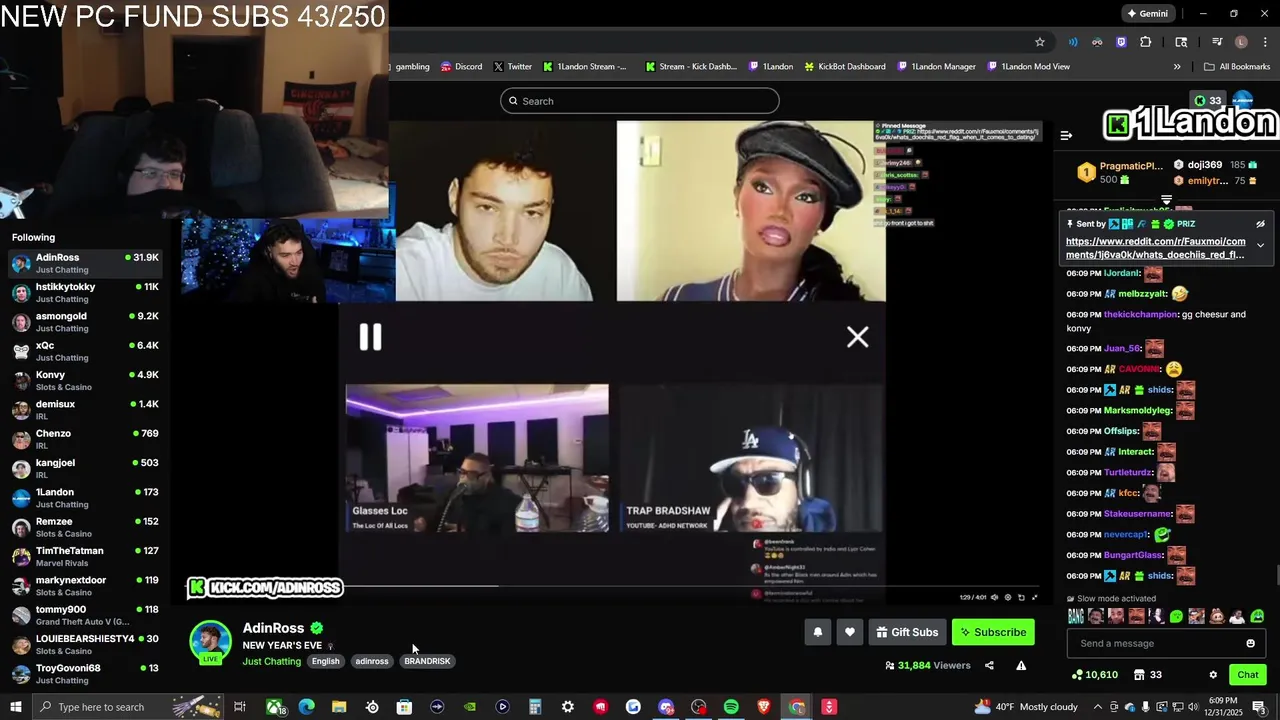Viewport: 1280px width, 720px height.
Task: Open asmongold channel in Following list
Action: click(85, 322)
